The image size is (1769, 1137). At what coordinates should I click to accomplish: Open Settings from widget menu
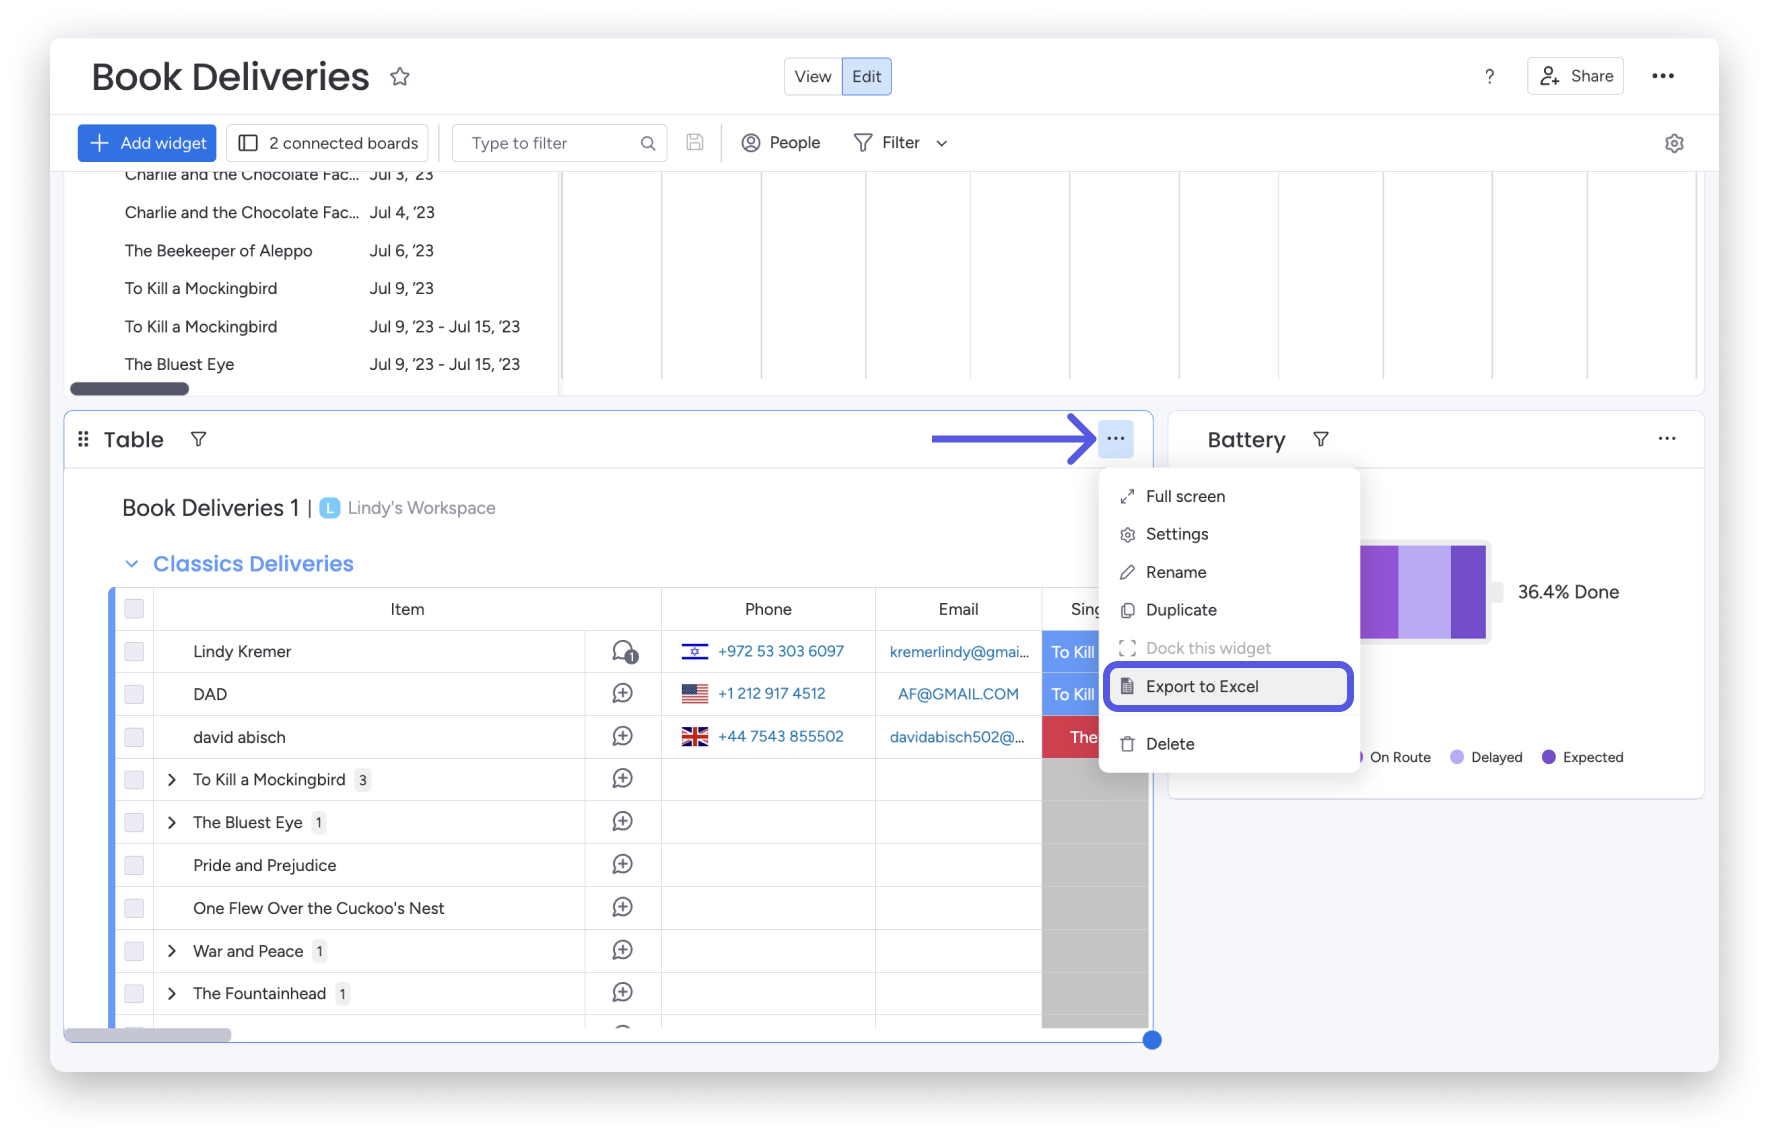[1230, 534]
